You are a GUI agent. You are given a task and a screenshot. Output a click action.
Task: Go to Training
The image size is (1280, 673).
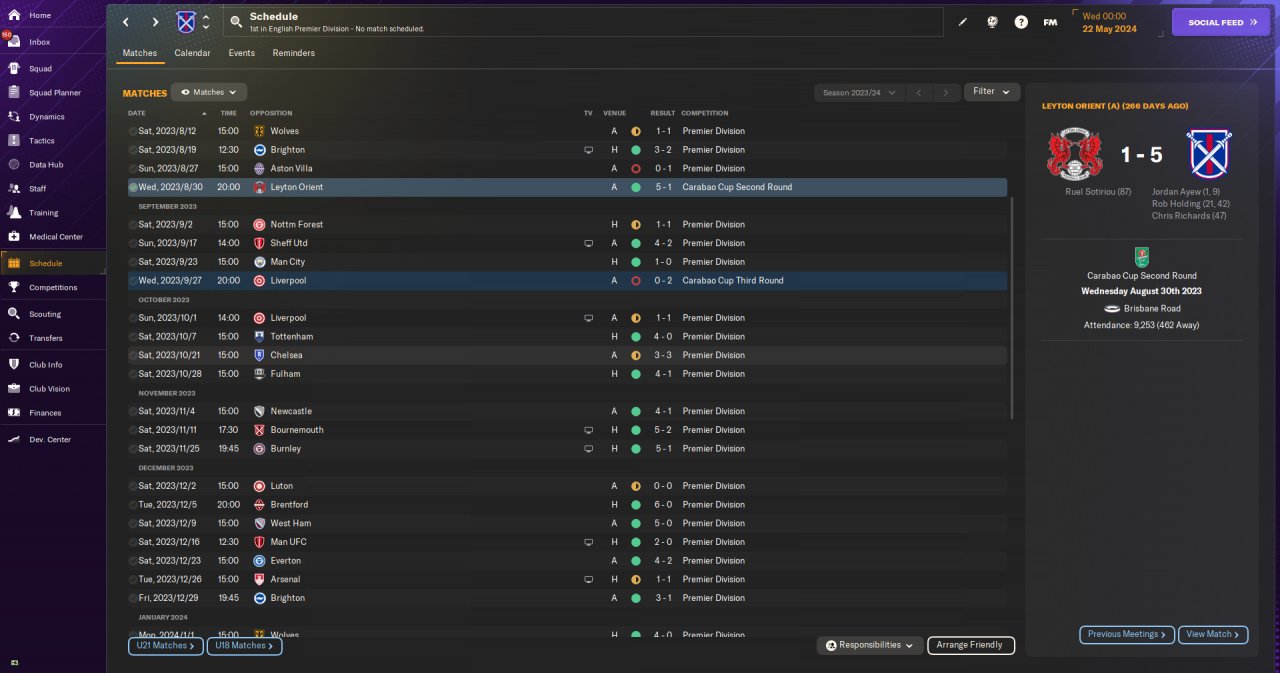tap(43, 213)
